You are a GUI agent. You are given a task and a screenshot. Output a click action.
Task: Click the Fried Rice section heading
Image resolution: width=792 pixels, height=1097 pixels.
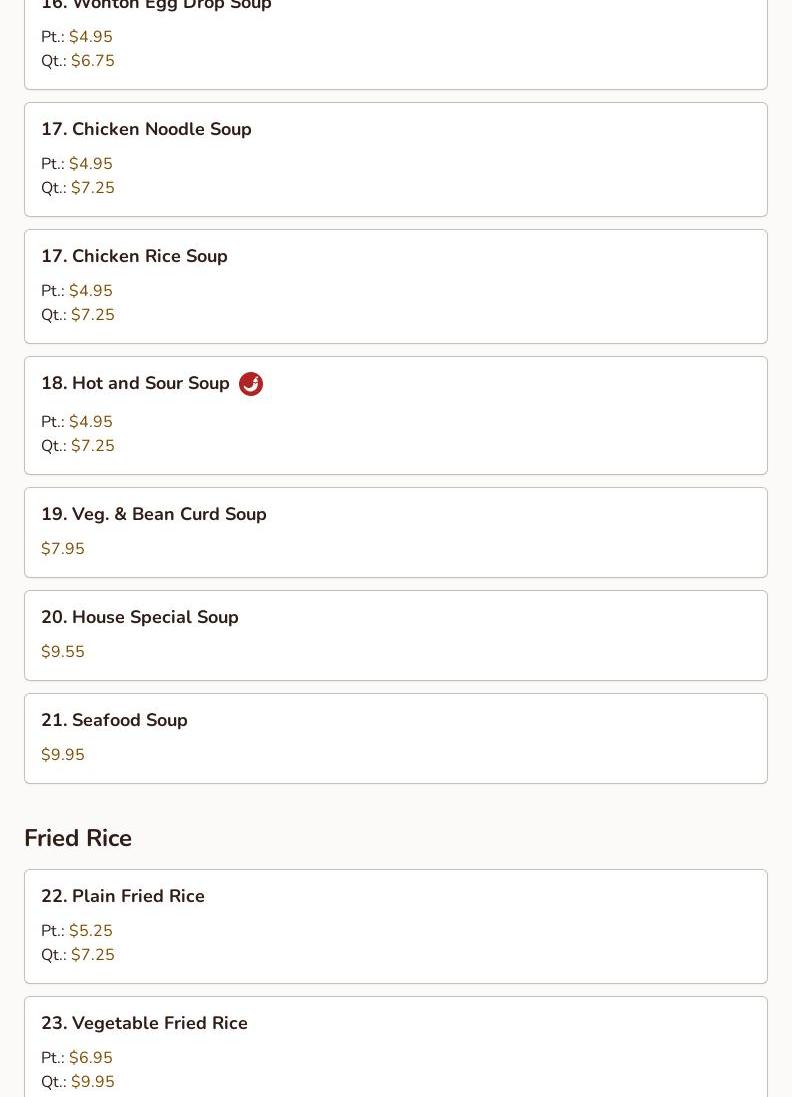pos(78,838)
